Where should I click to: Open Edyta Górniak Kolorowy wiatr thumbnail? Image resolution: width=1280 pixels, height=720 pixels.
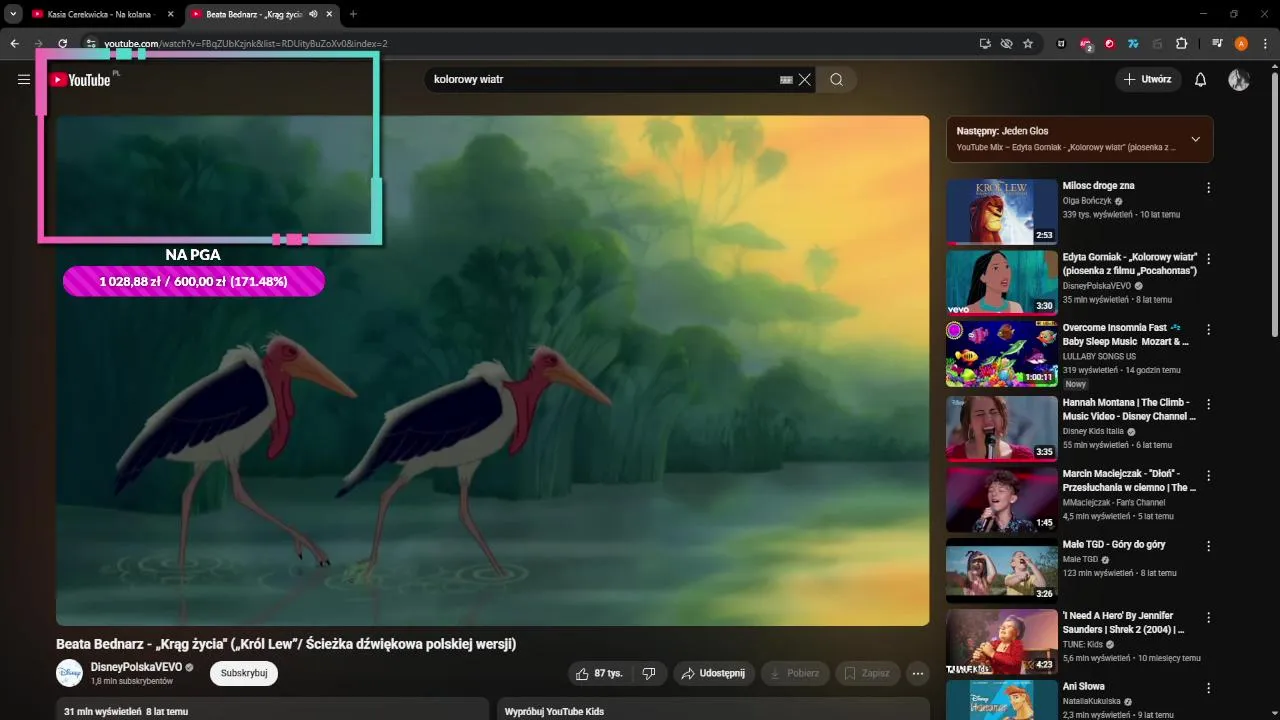(1002, 282)
